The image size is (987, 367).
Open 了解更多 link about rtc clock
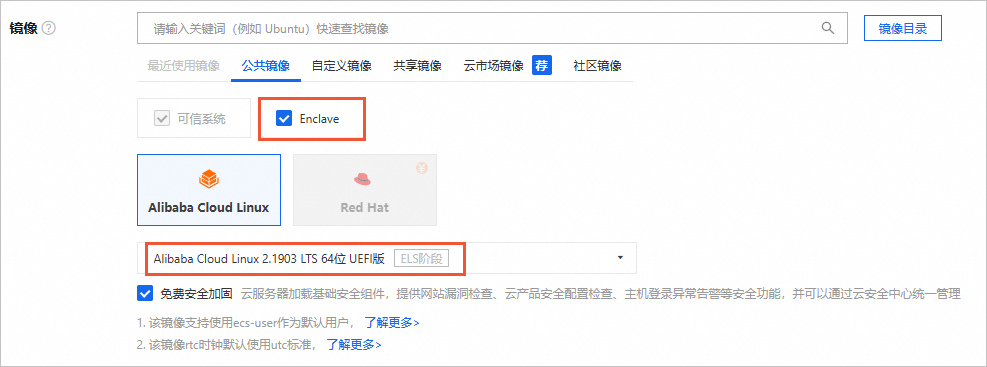pyautogui.click(x=354, y=345)
